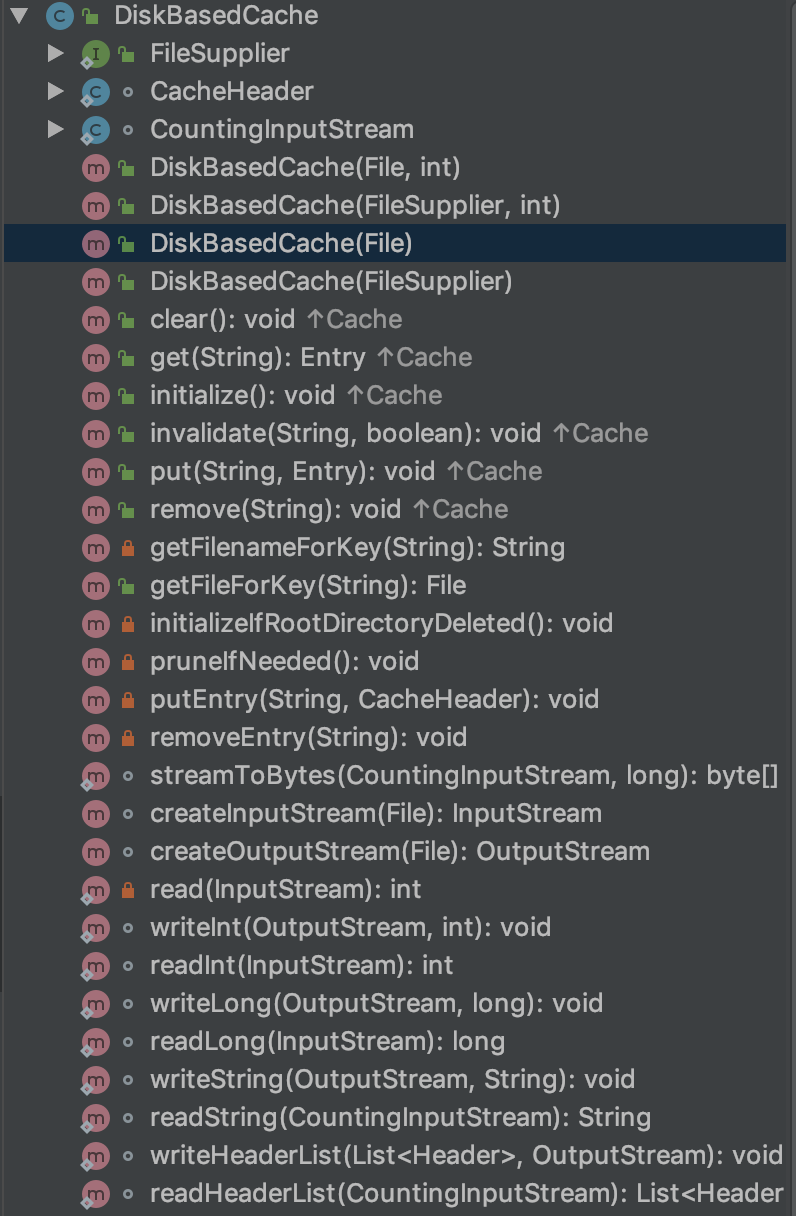The image size is (796, 1216).
Task: Click the method icon beside streamToBytes
Action: pos(95,776)
